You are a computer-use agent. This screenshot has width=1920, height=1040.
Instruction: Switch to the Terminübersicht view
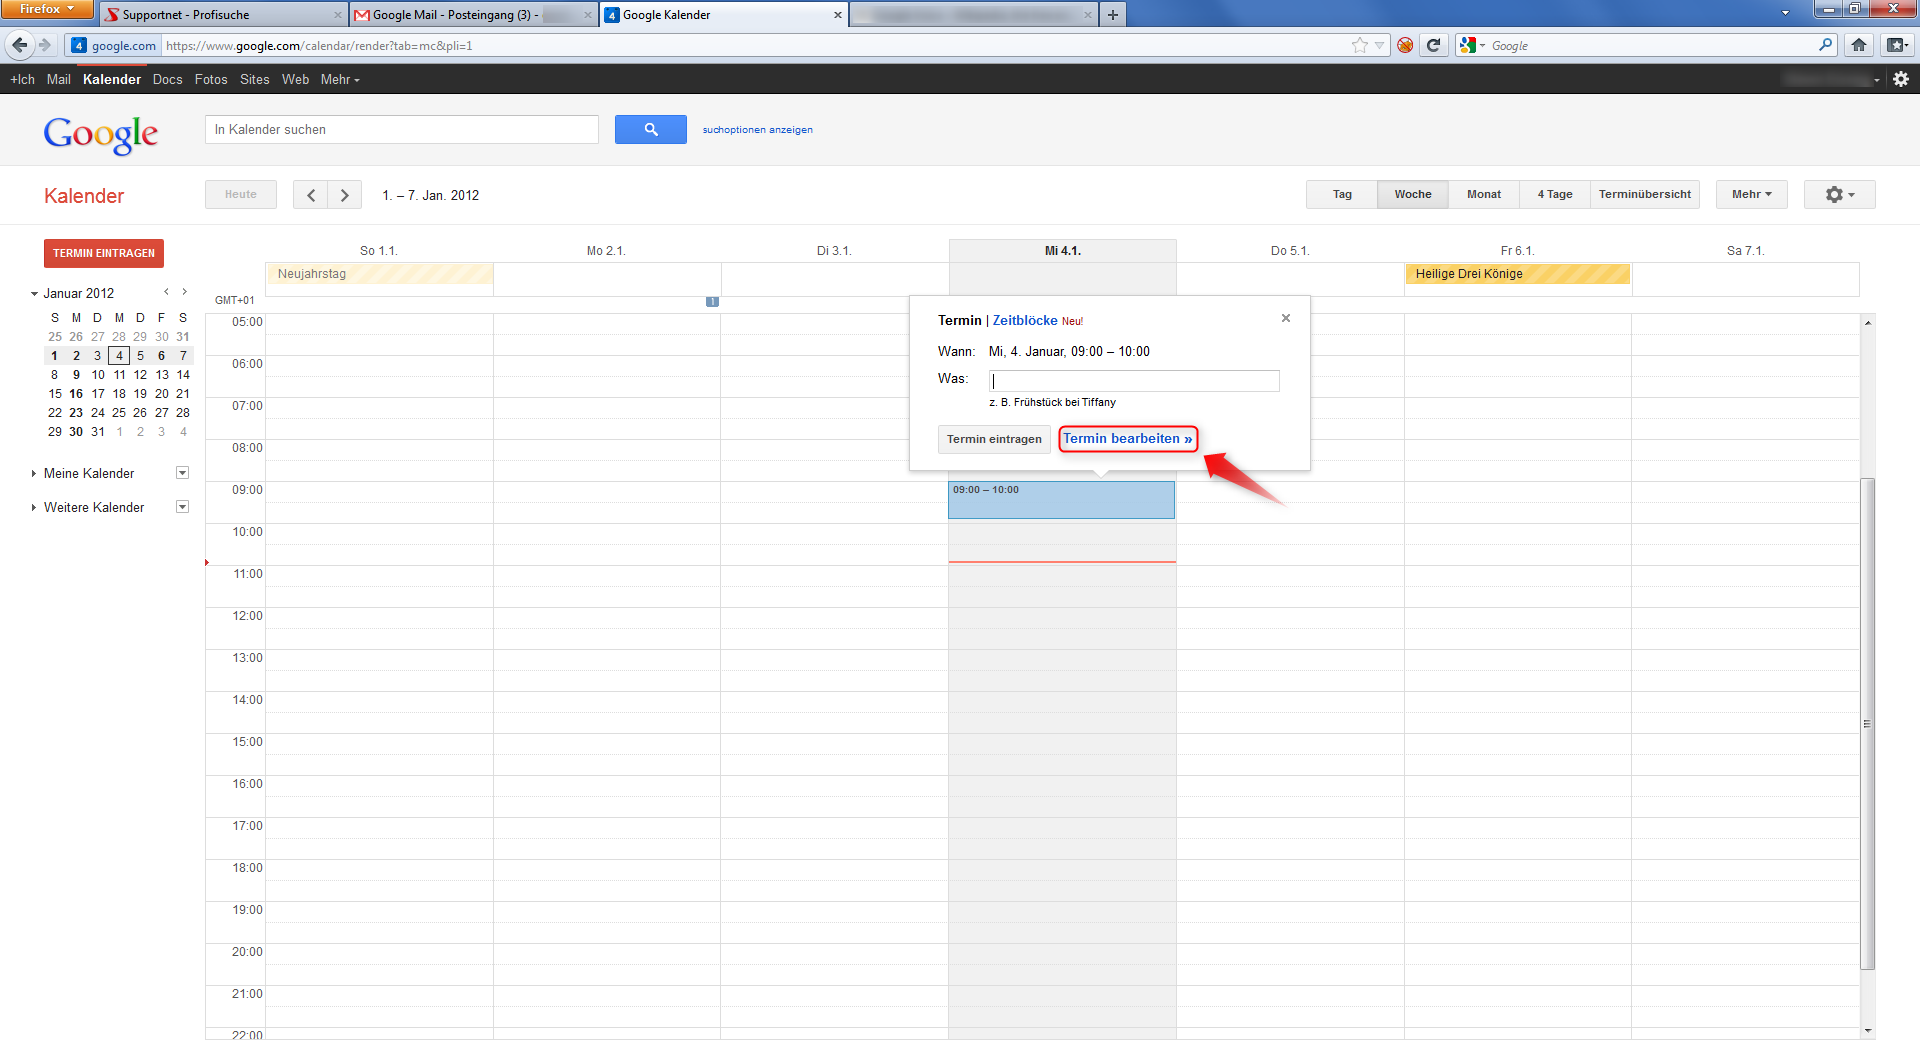click(1644, 194)
